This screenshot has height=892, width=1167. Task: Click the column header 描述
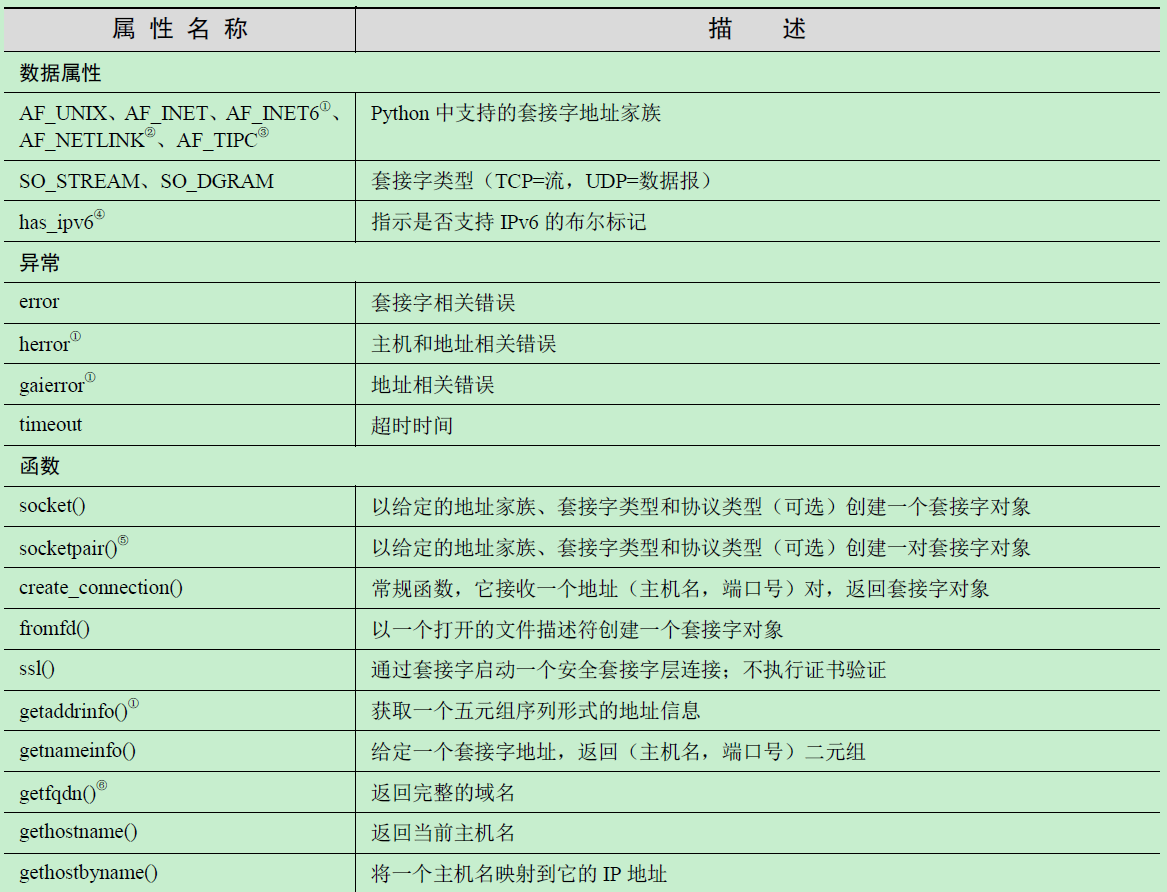pyautogui.click(x=757, y=29)
